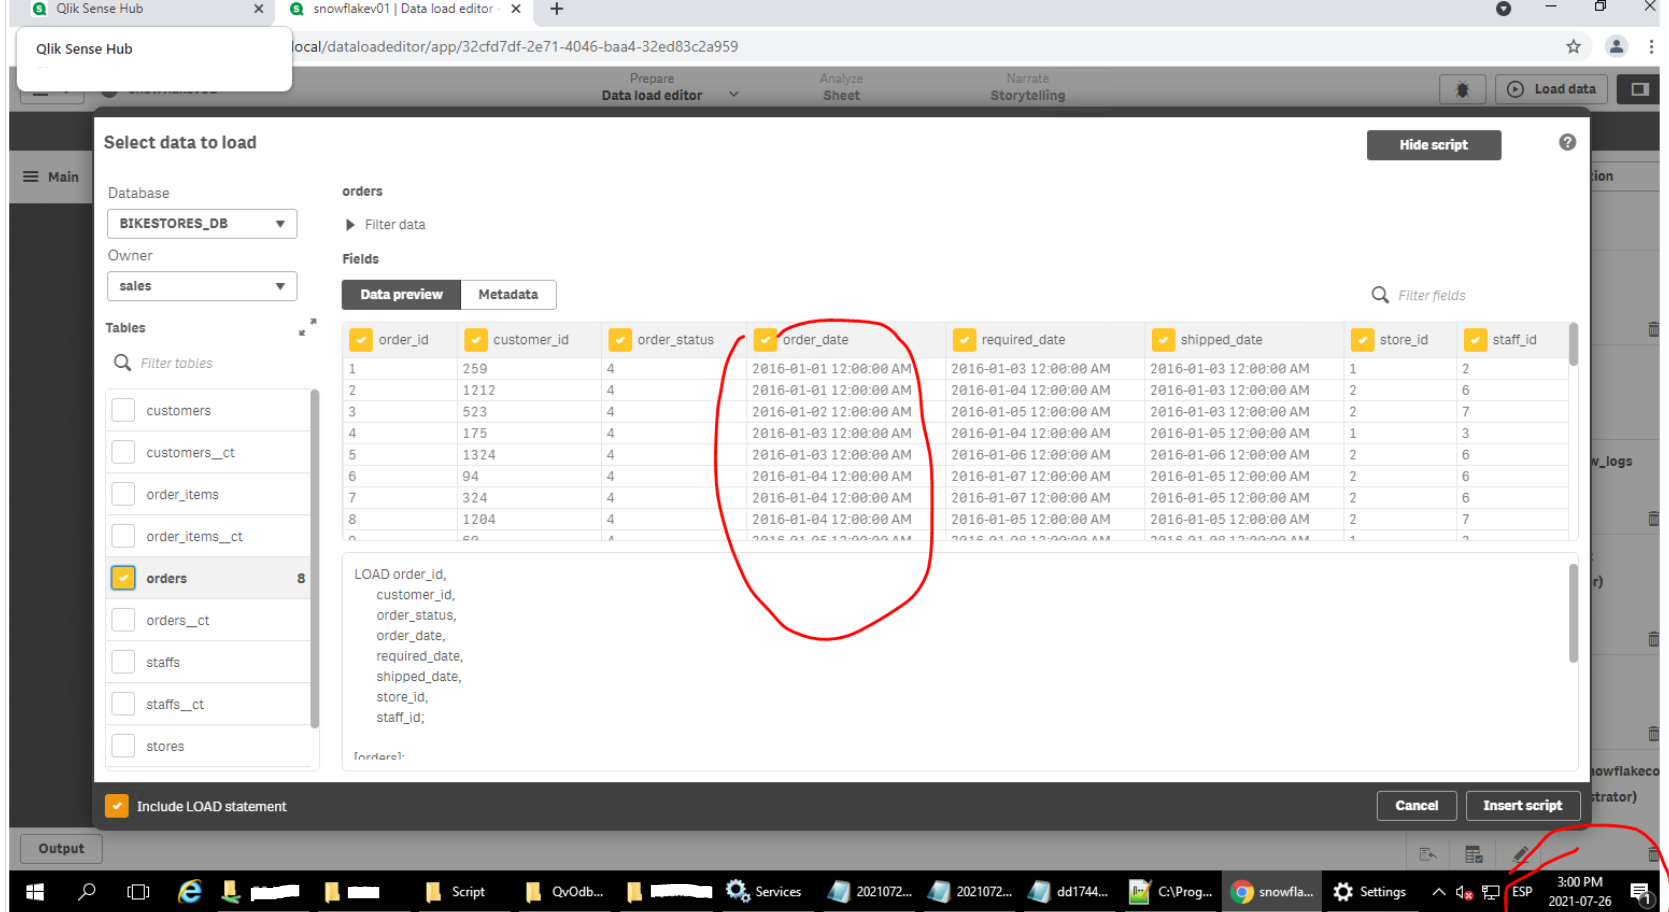1669x912 pixels.
Task: Toggle the side panel icon beside Load data
Action: point(1639,89)
